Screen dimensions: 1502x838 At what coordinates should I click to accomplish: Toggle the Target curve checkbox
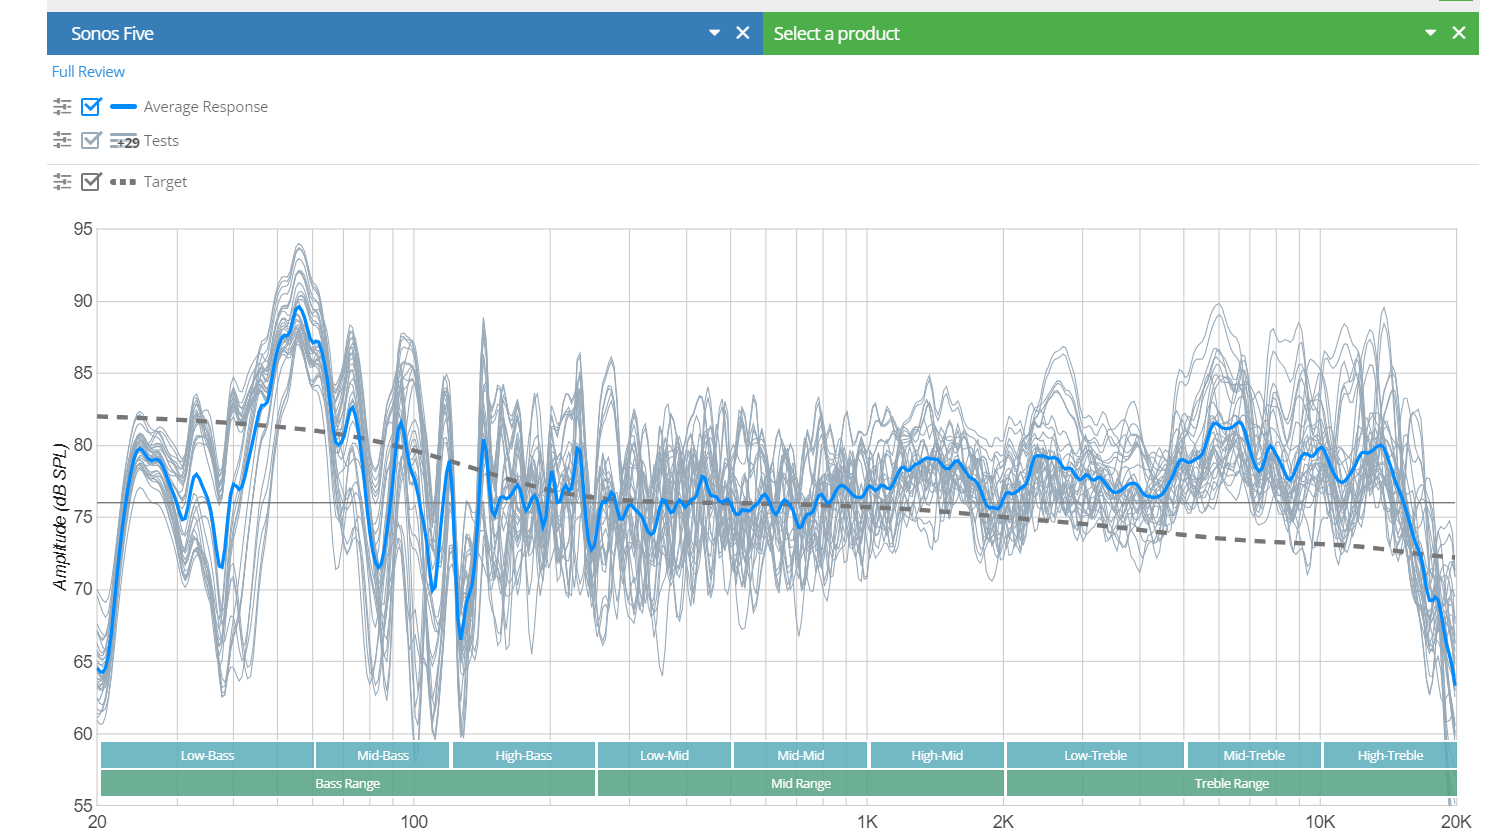(91, 181)
